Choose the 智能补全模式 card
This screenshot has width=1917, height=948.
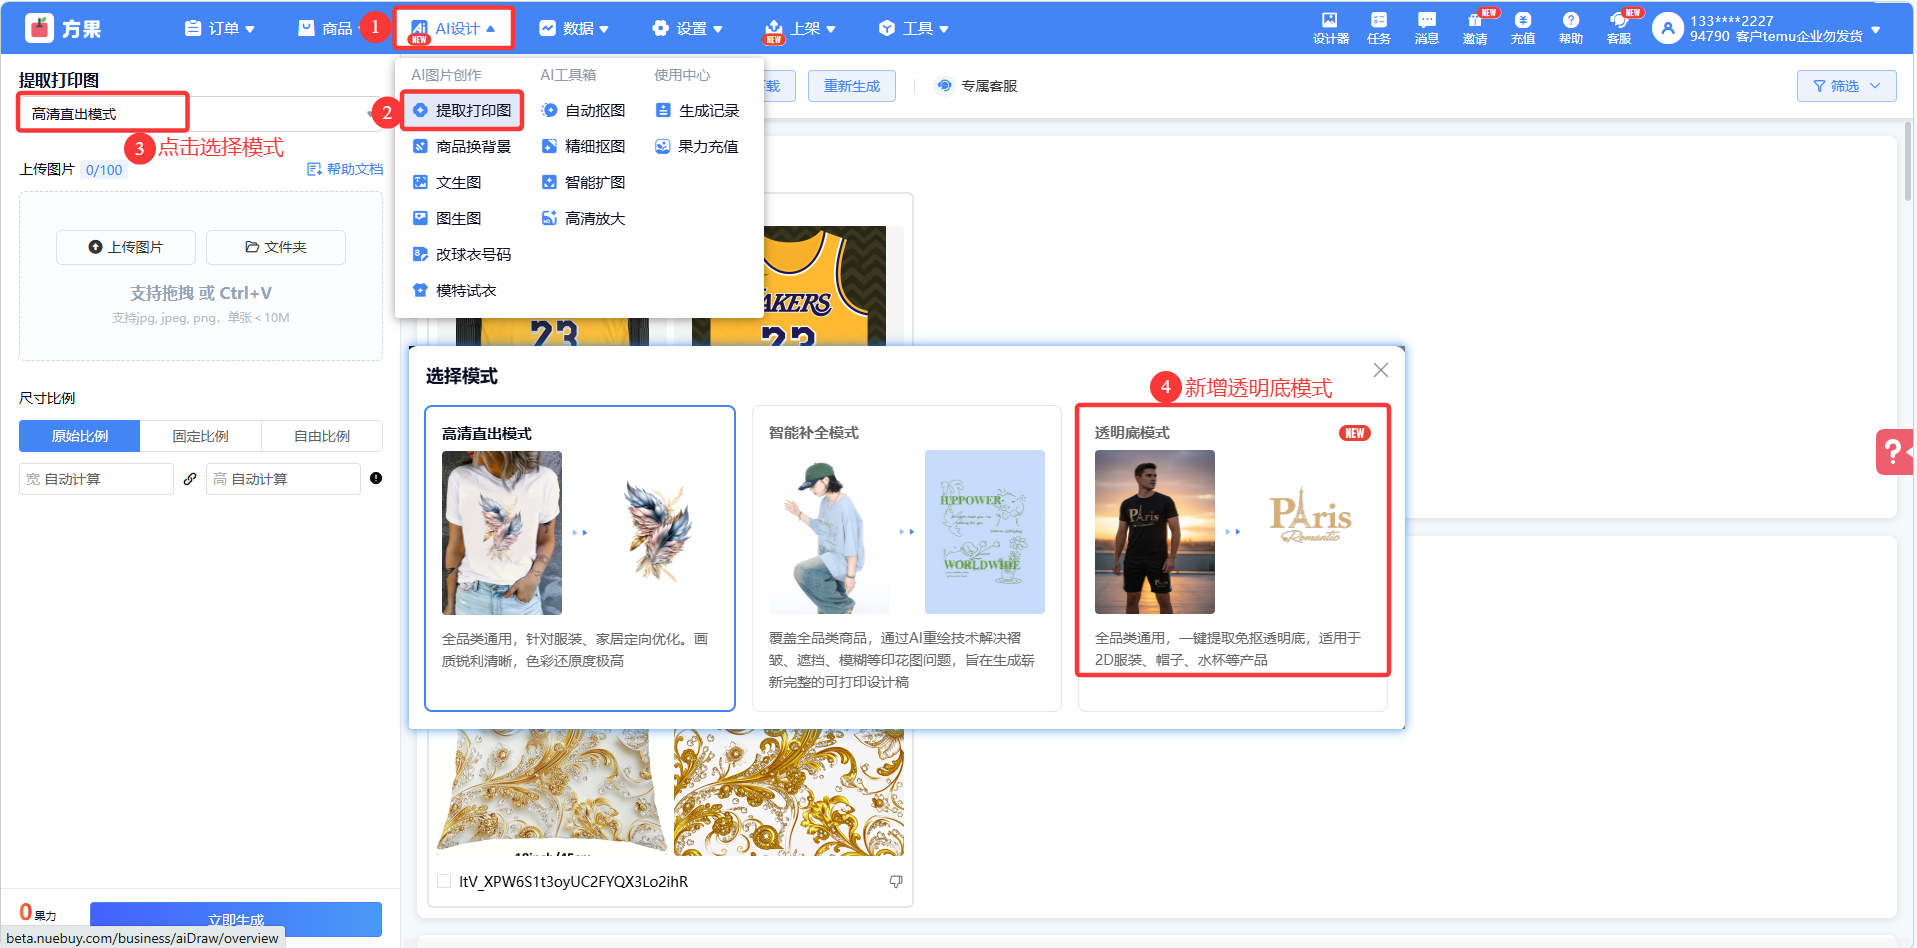click(906, 558)
